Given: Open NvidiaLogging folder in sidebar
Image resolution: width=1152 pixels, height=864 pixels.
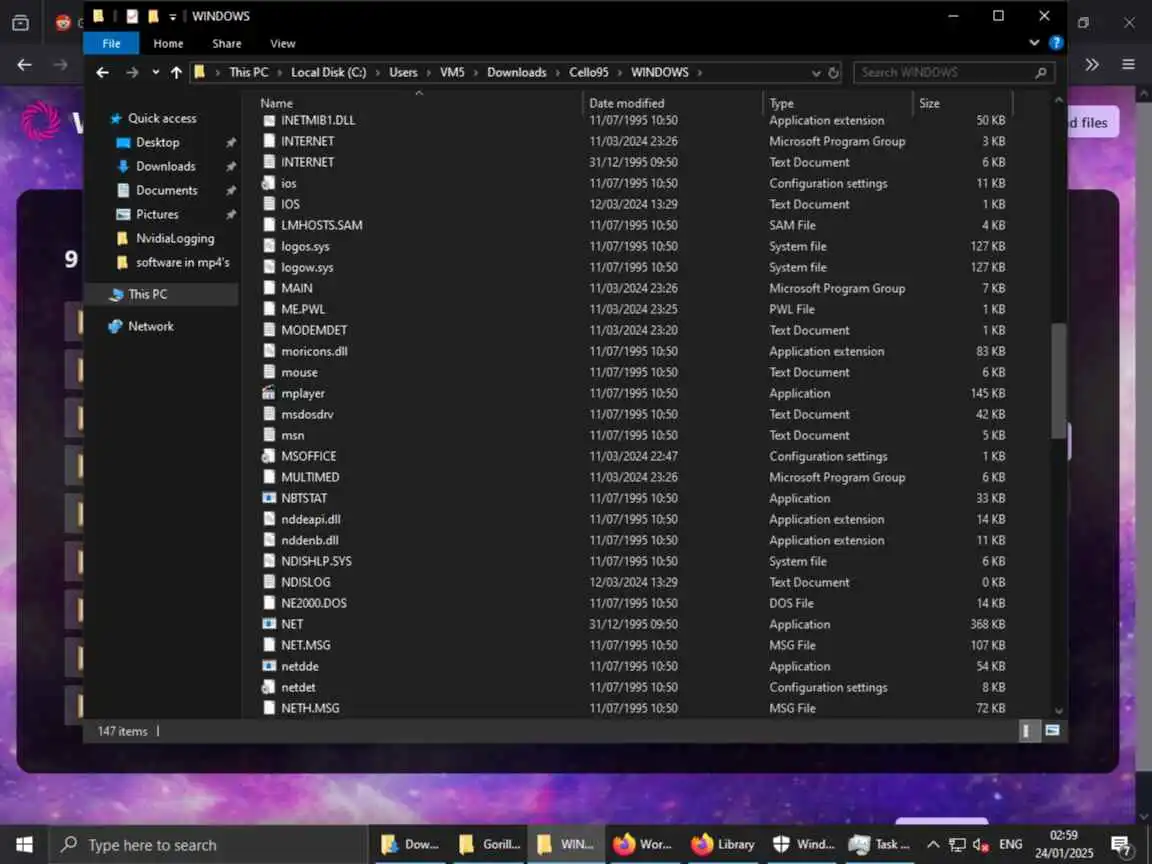Looking at the screenshot, I should point(175,238).
